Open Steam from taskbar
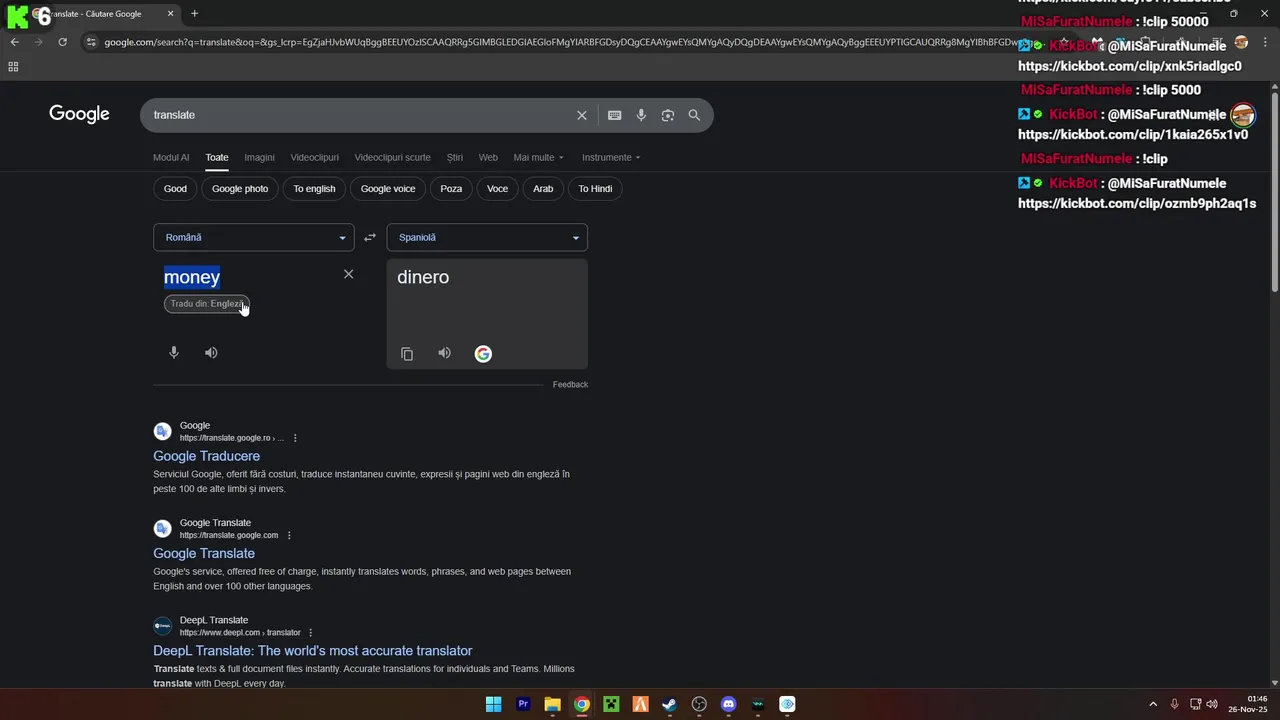 670,704
